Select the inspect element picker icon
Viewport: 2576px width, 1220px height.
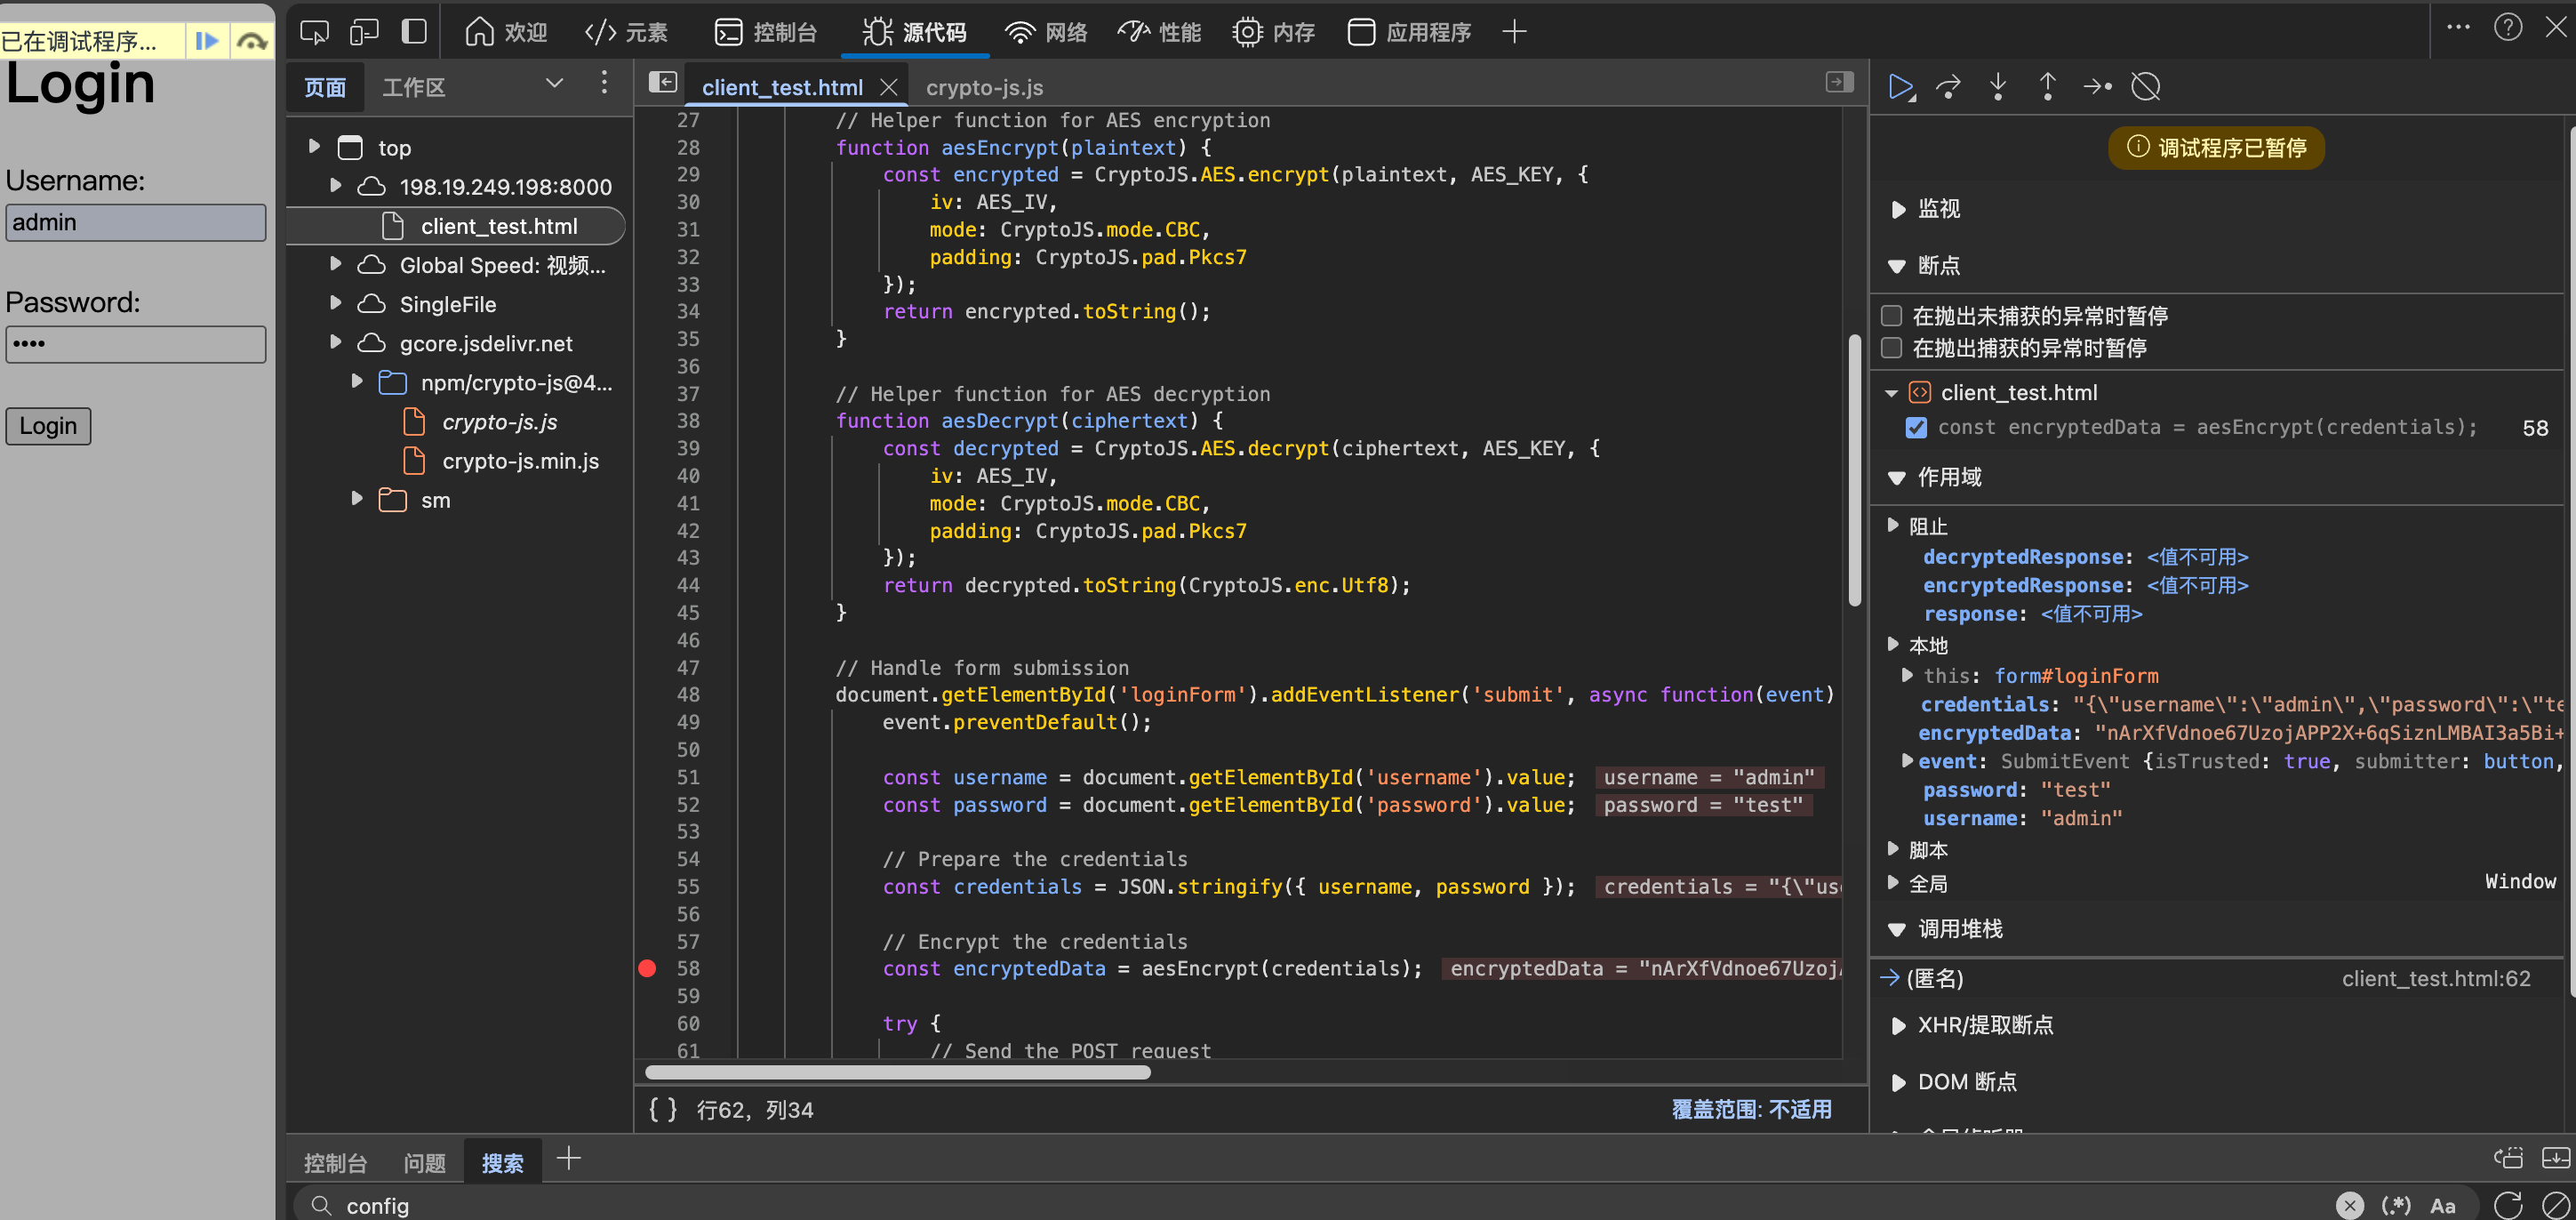click(x=314, y=32)
